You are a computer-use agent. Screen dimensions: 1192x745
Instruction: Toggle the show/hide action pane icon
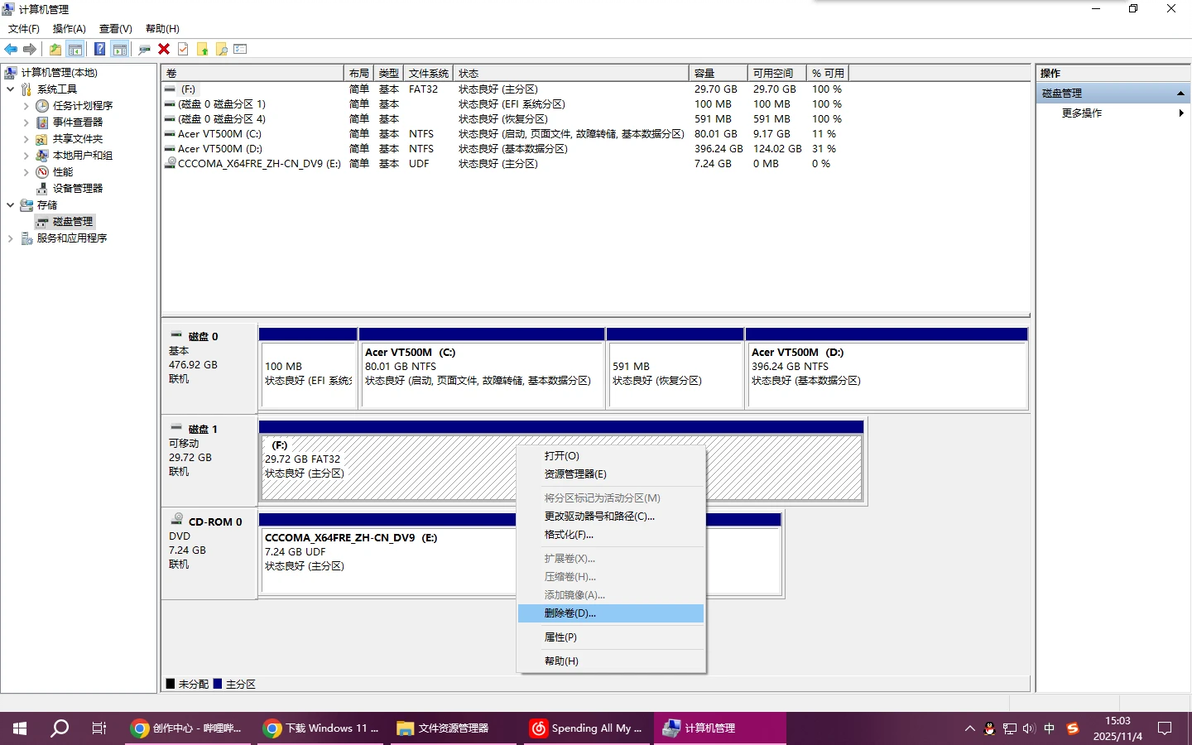[120, 48]
